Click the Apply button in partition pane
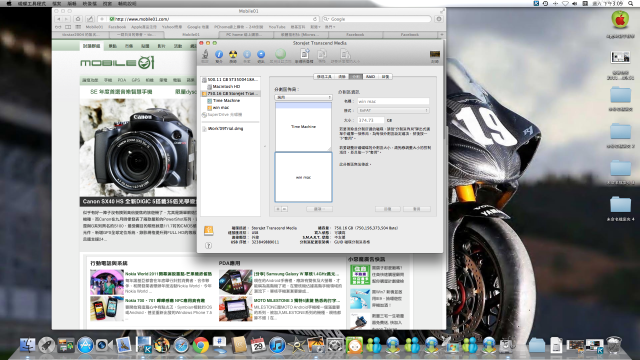This screenshot has height=360, width=640. pos(417,209)
